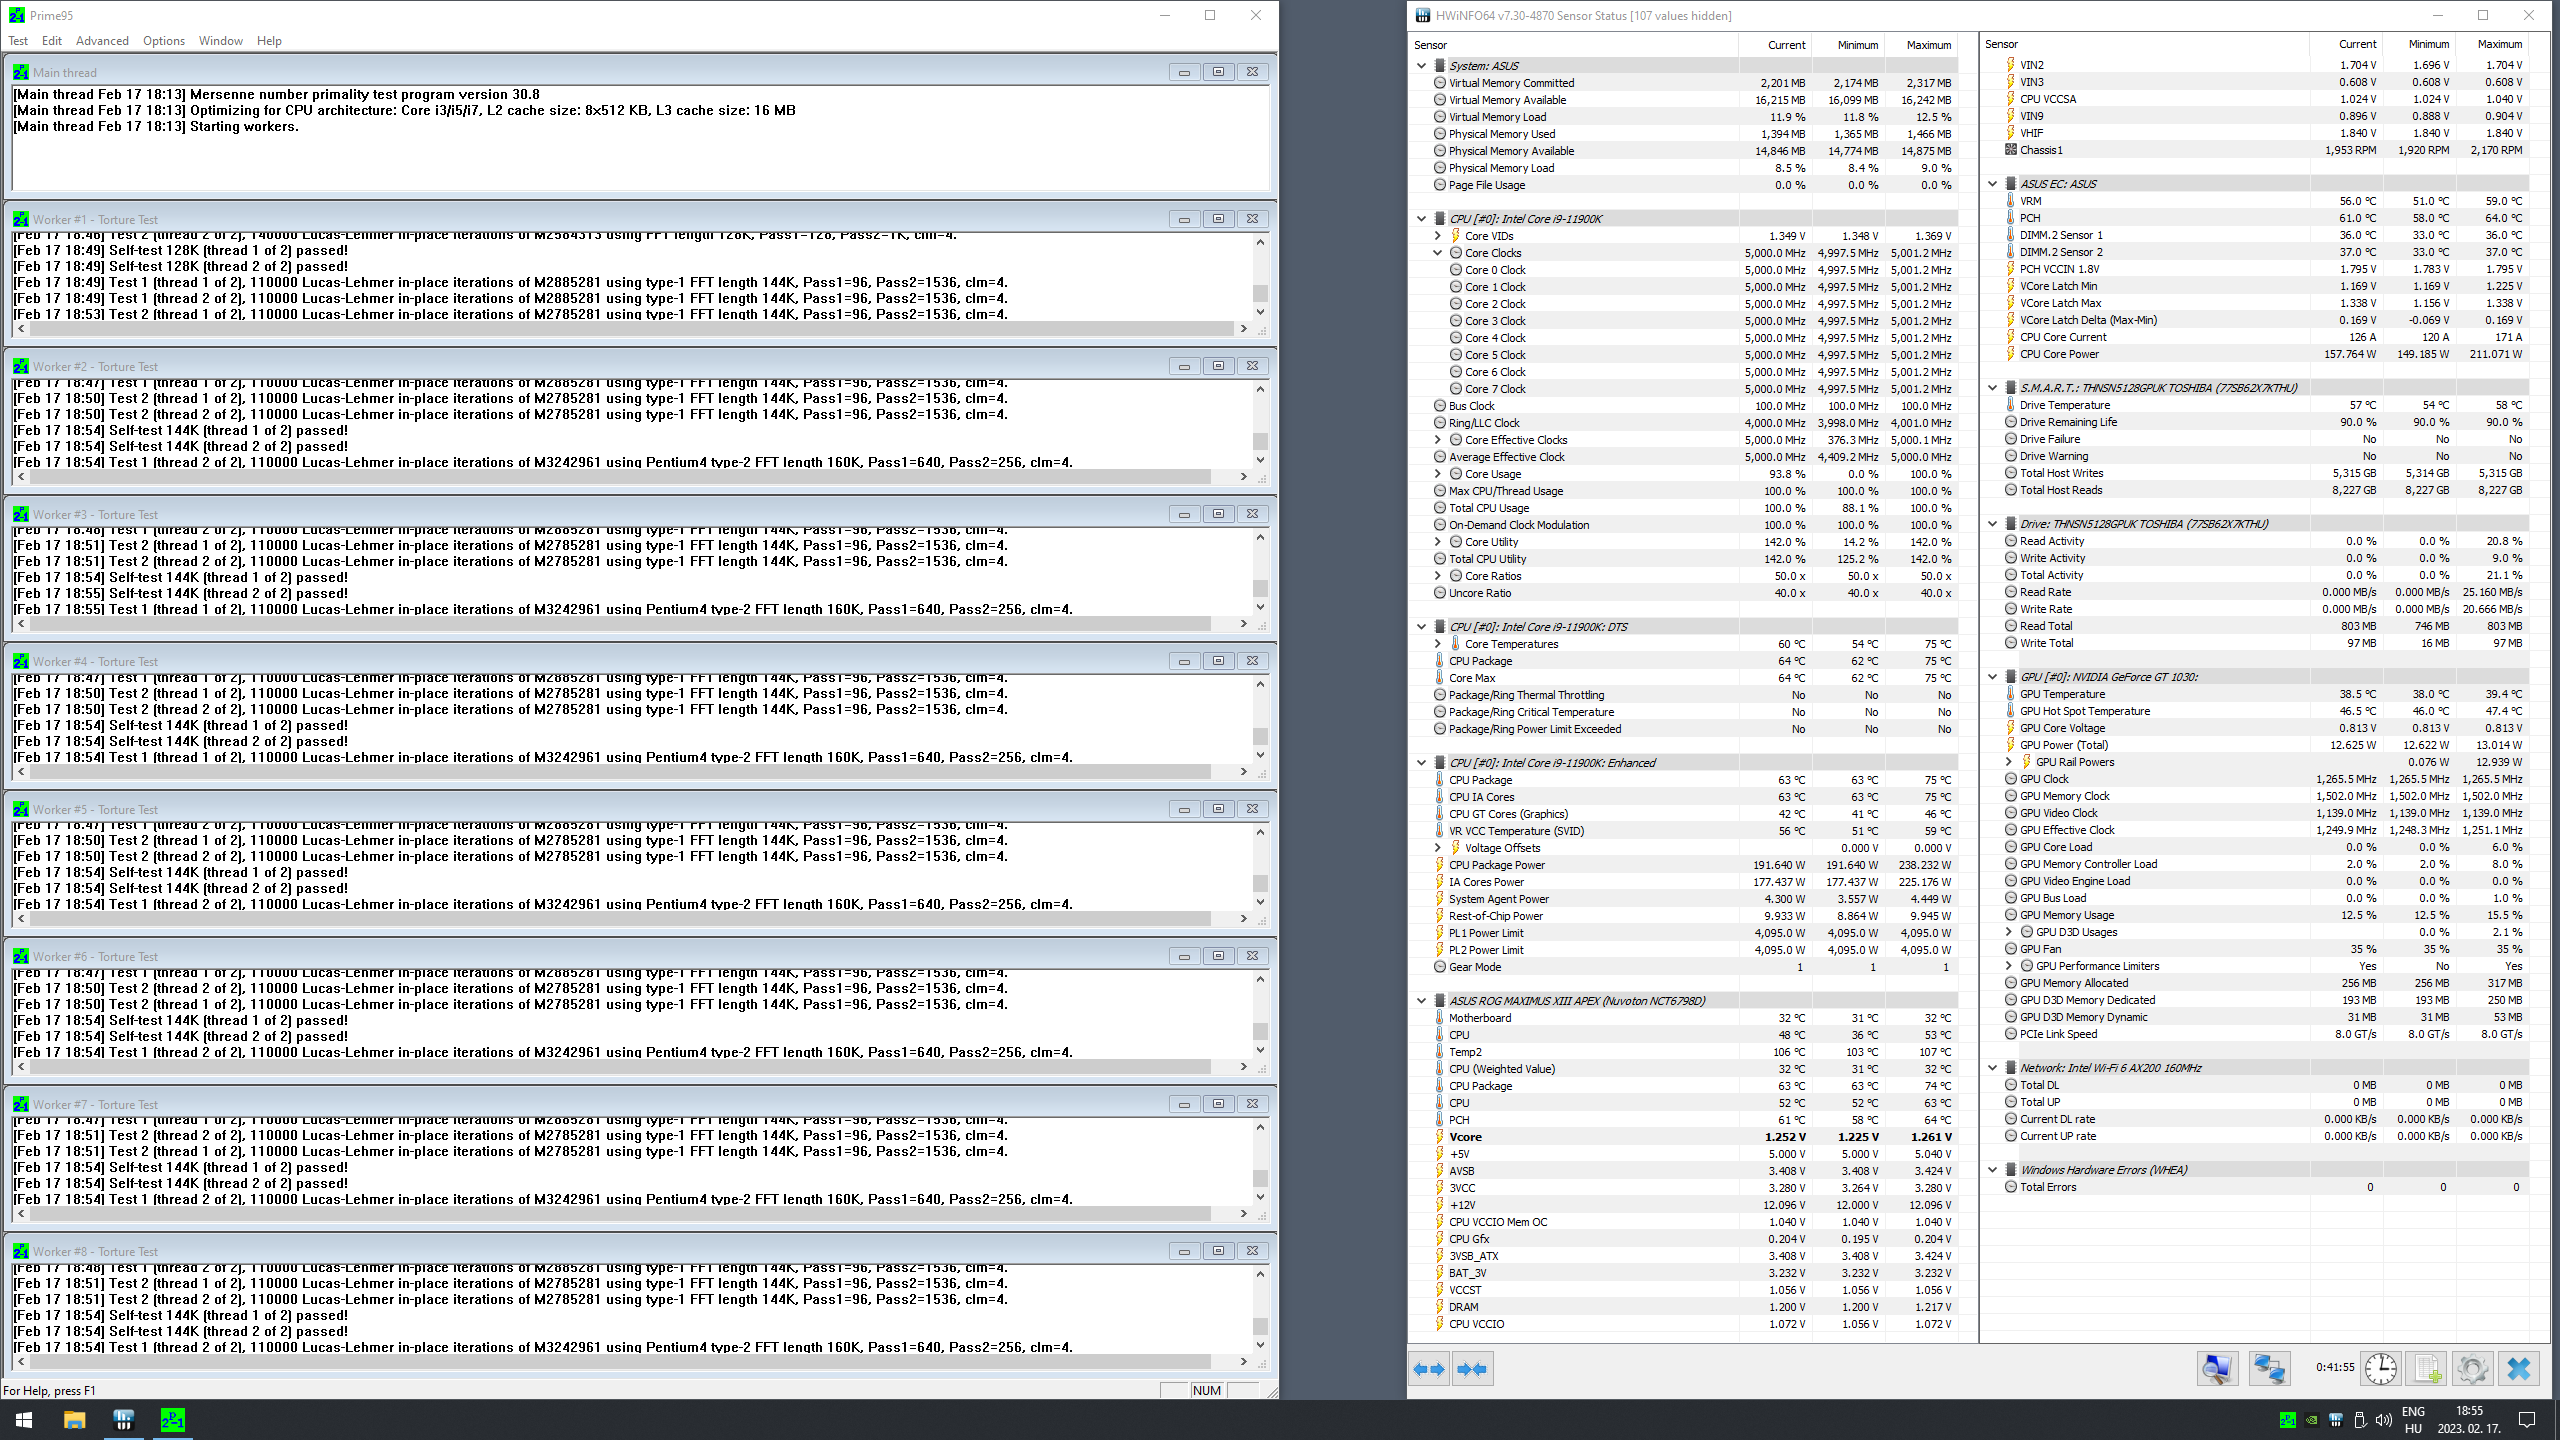The width and height of the screenshot is (2560, 1440).
Task: Collapse the Network: Intel Wi-Fi 6 AX200 group
Action: [x=1992, y=1068]
